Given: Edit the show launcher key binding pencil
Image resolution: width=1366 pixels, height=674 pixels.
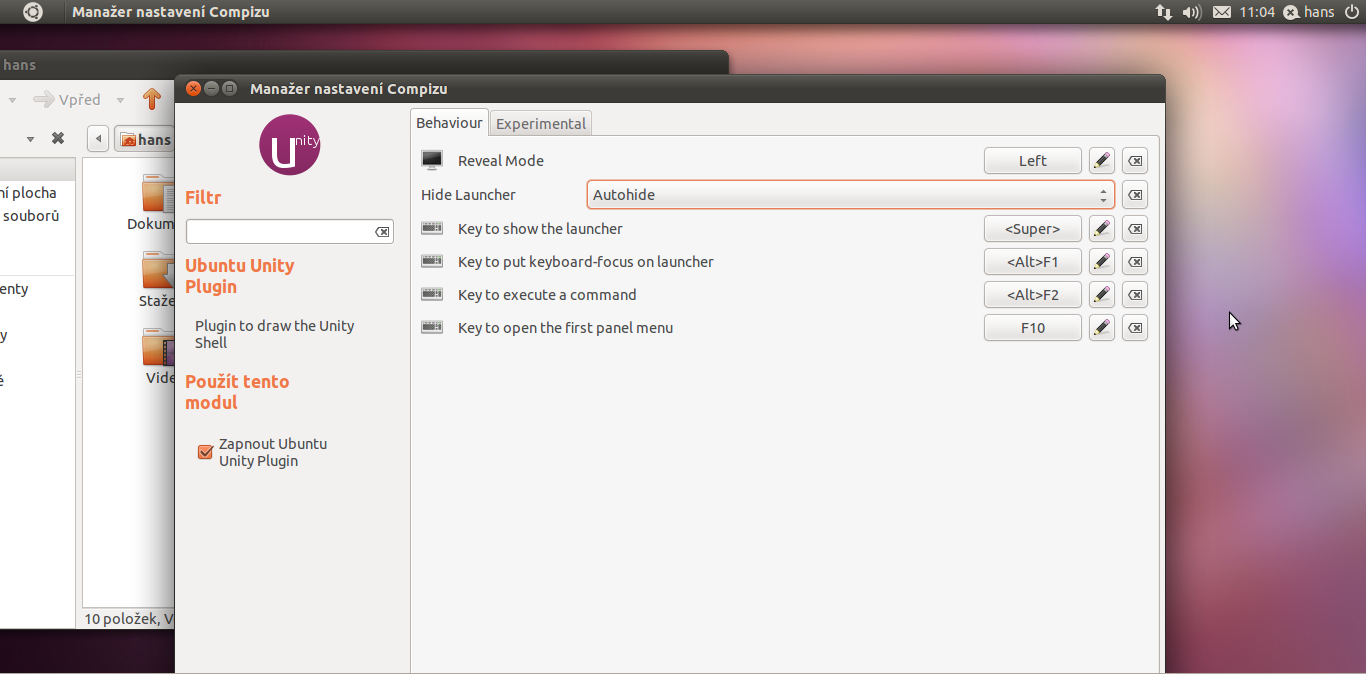Looking at the screenshot, I should click(1101, 229).
